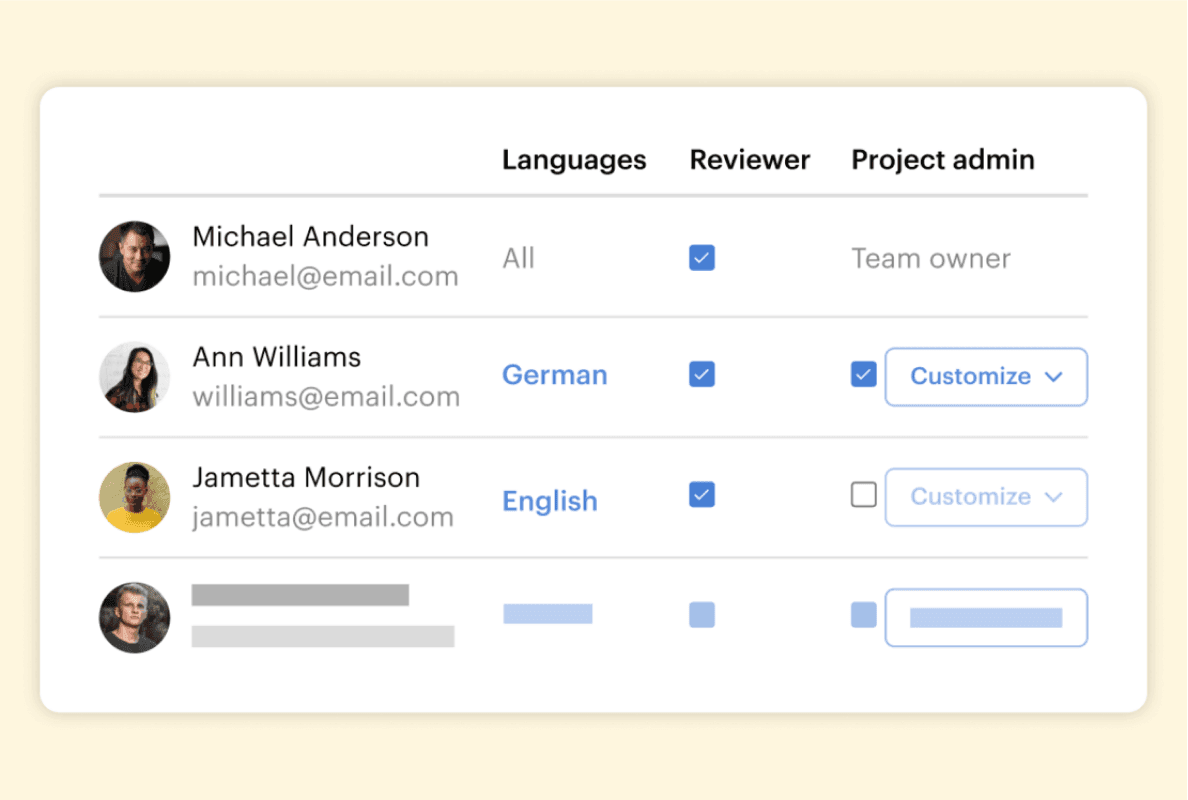Disable Project admin for Ann Williams
The image size is (1188, 800).
(863, 375)
